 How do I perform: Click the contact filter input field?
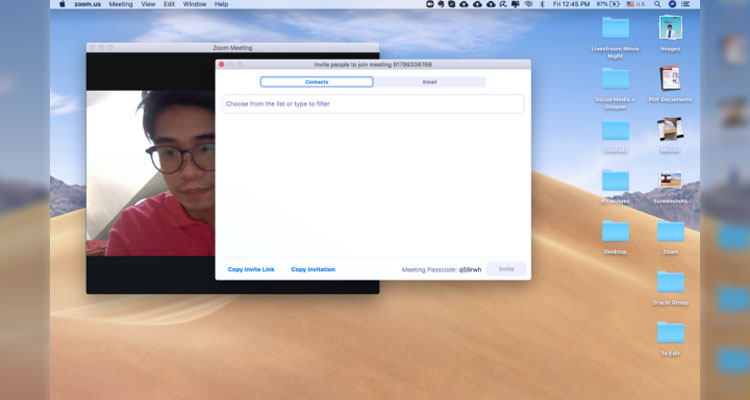373,104
